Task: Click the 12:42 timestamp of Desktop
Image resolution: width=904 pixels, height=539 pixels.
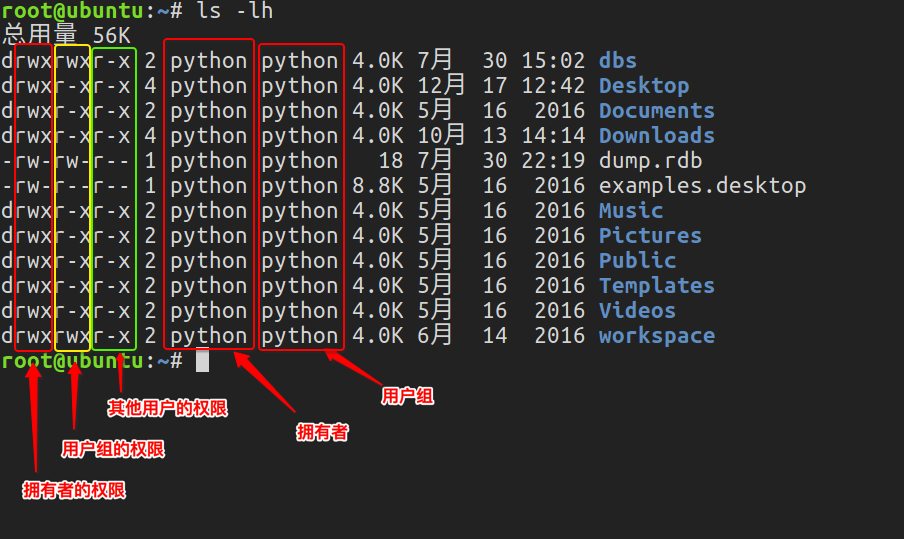Action: 553,86
